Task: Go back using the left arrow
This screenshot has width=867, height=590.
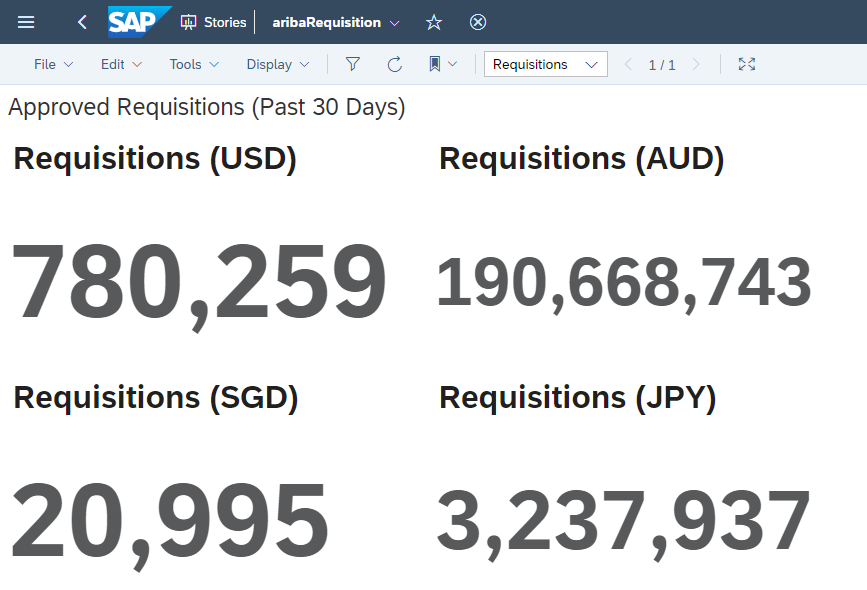Action: click(82, 22)
